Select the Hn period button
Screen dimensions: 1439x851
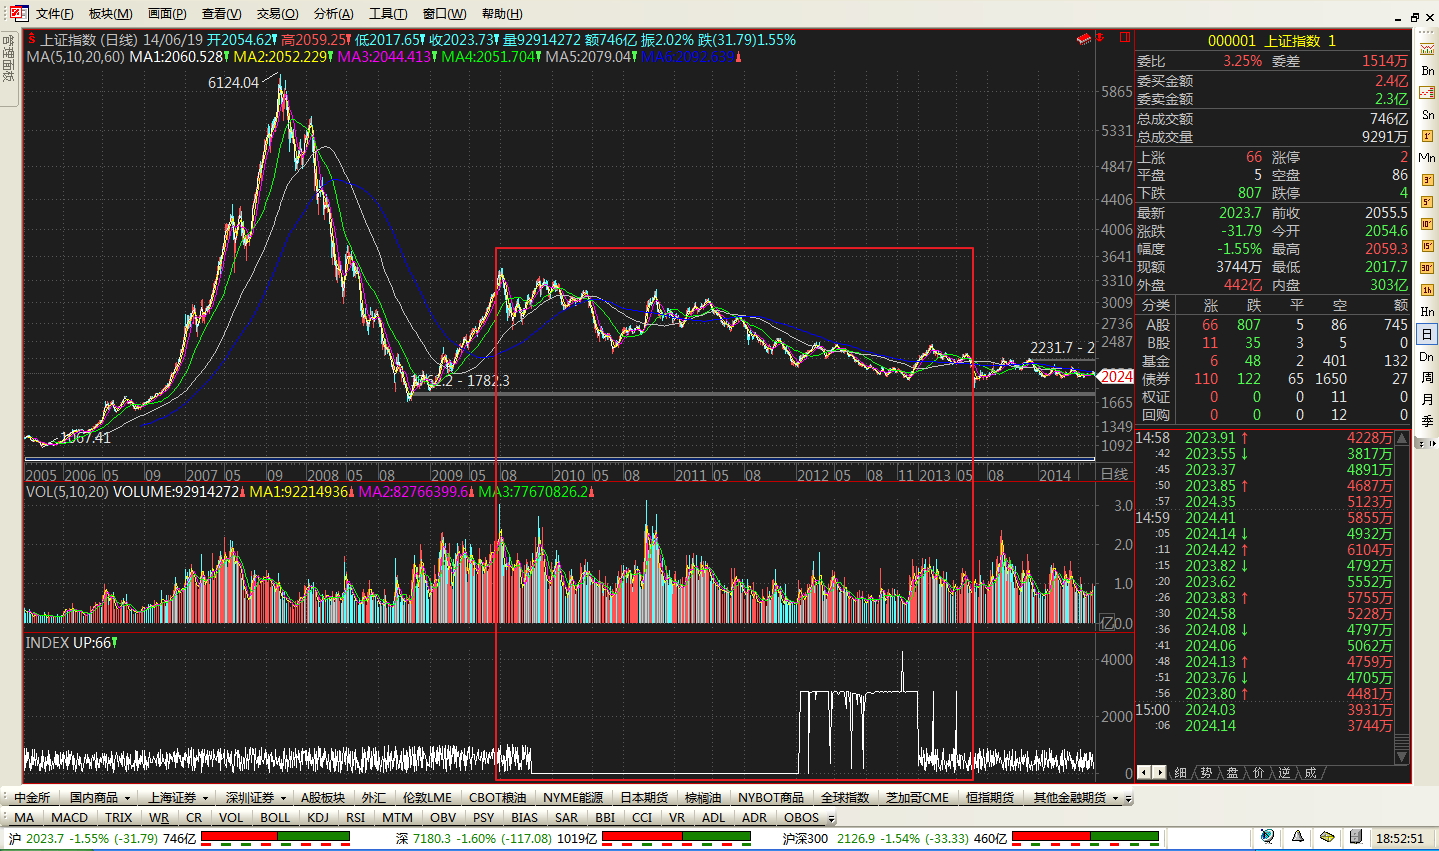point(1427,312)
